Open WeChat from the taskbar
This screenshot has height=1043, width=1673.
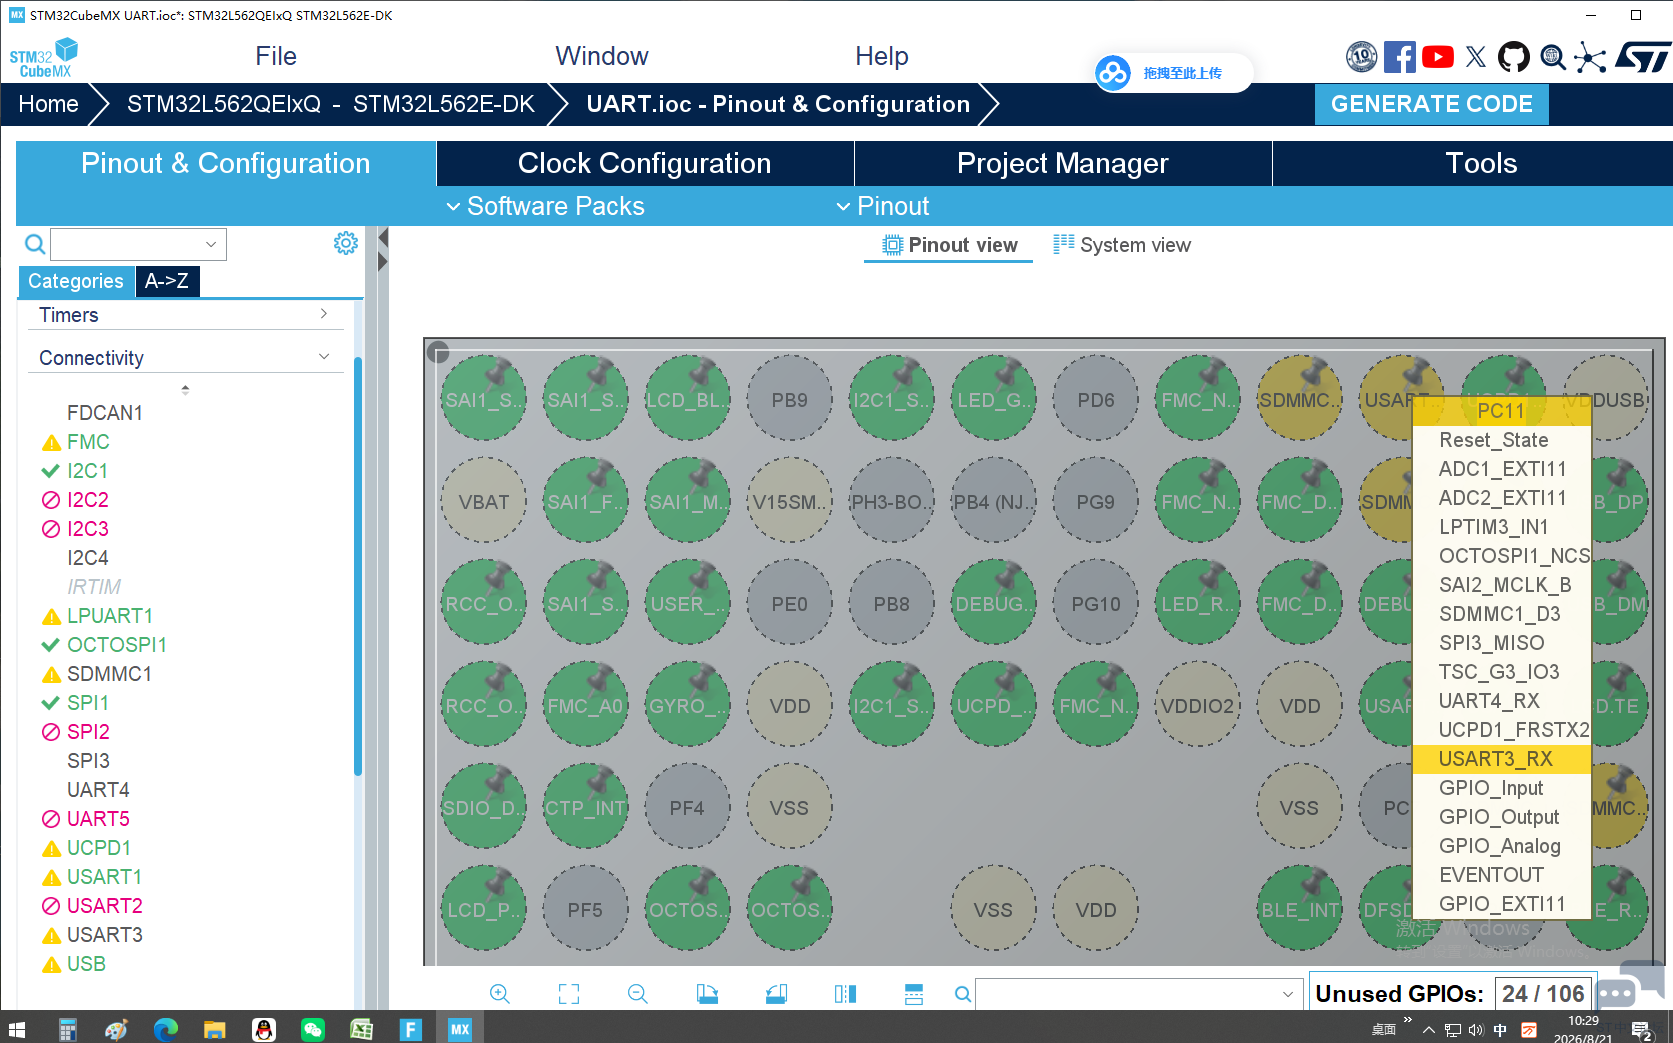pos(313,1028)
